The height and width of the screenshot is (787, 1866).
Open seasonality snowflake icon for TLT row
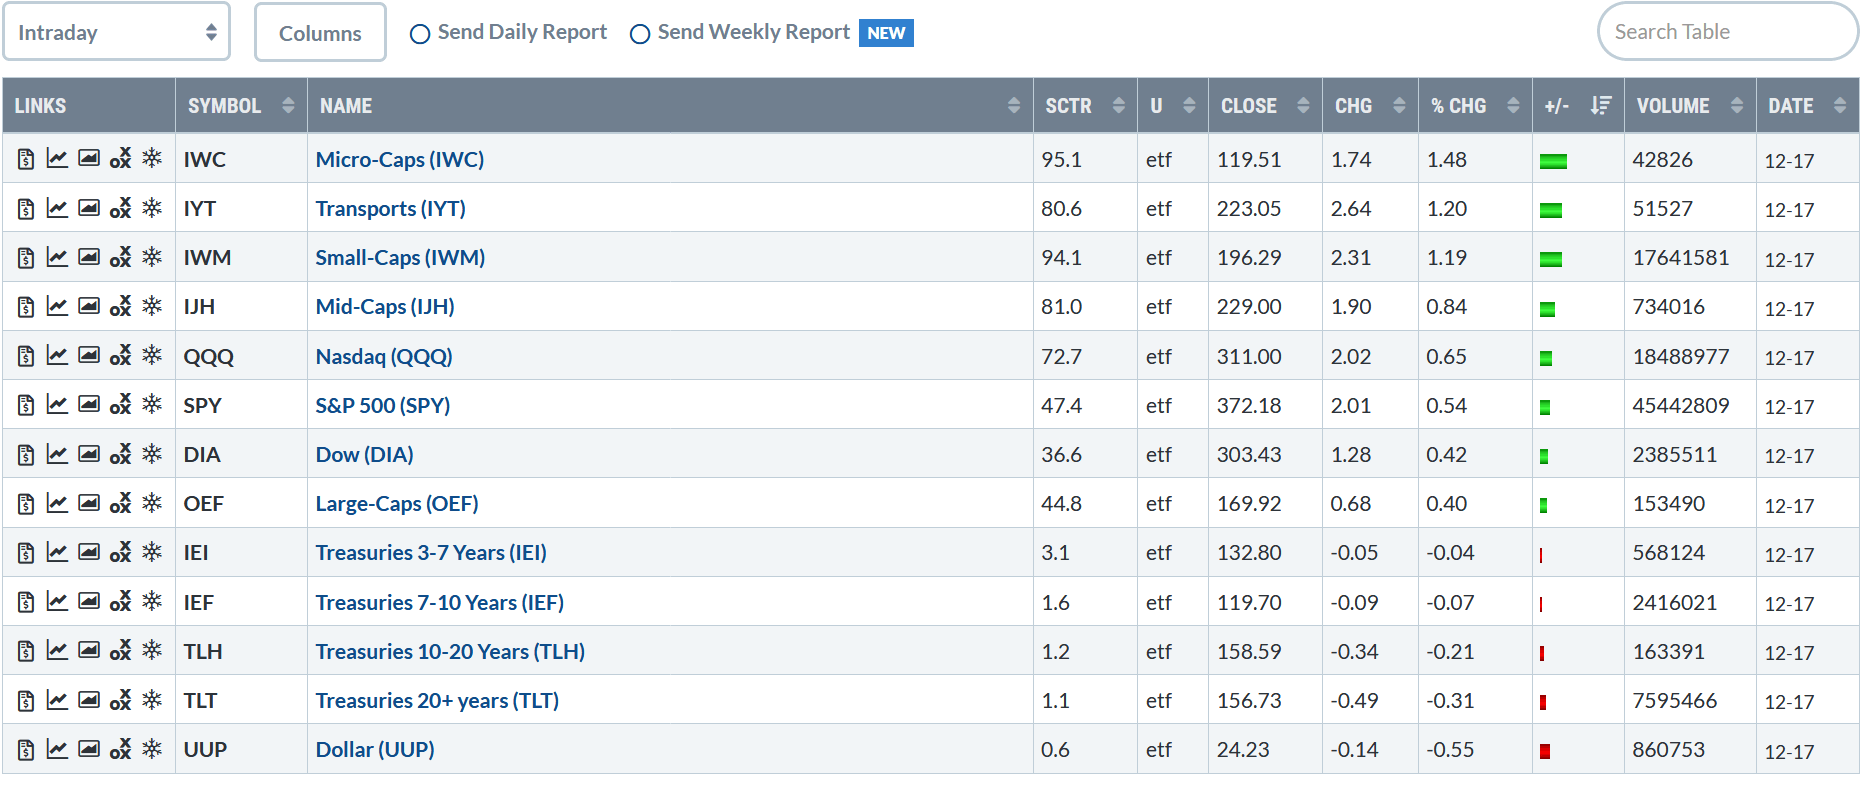[x=152, y=699]
